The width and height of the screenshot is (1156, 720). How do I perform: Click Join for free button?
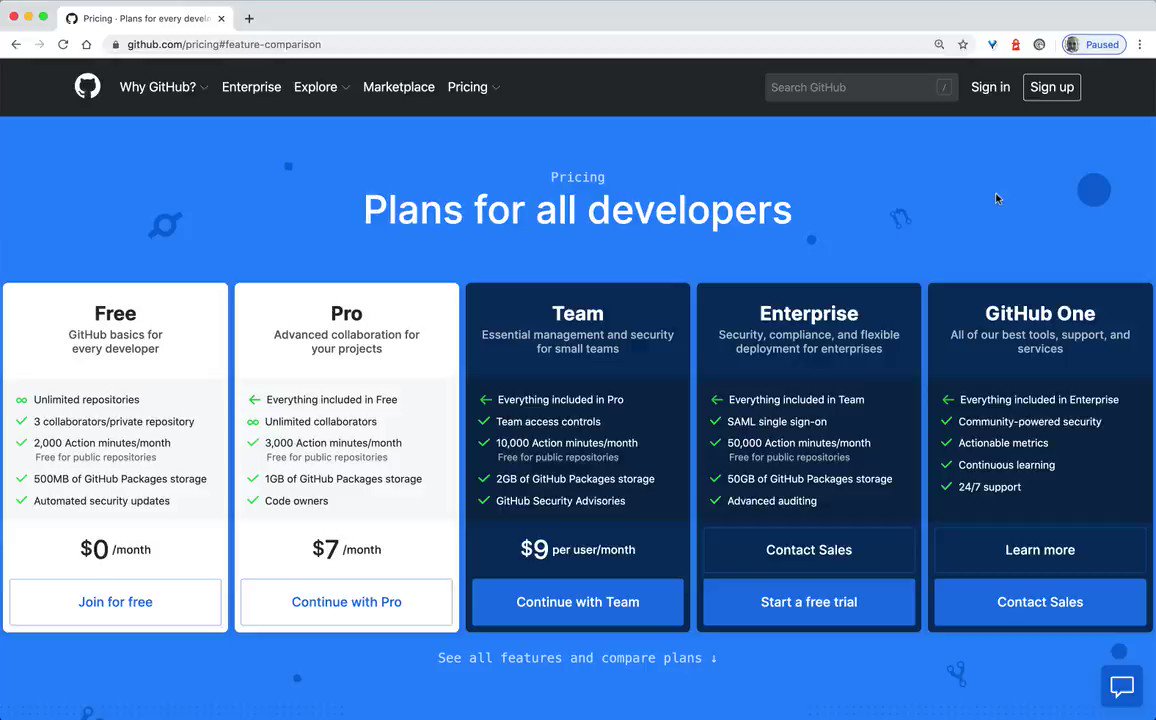pyautogui.click(x=116, y=602)
